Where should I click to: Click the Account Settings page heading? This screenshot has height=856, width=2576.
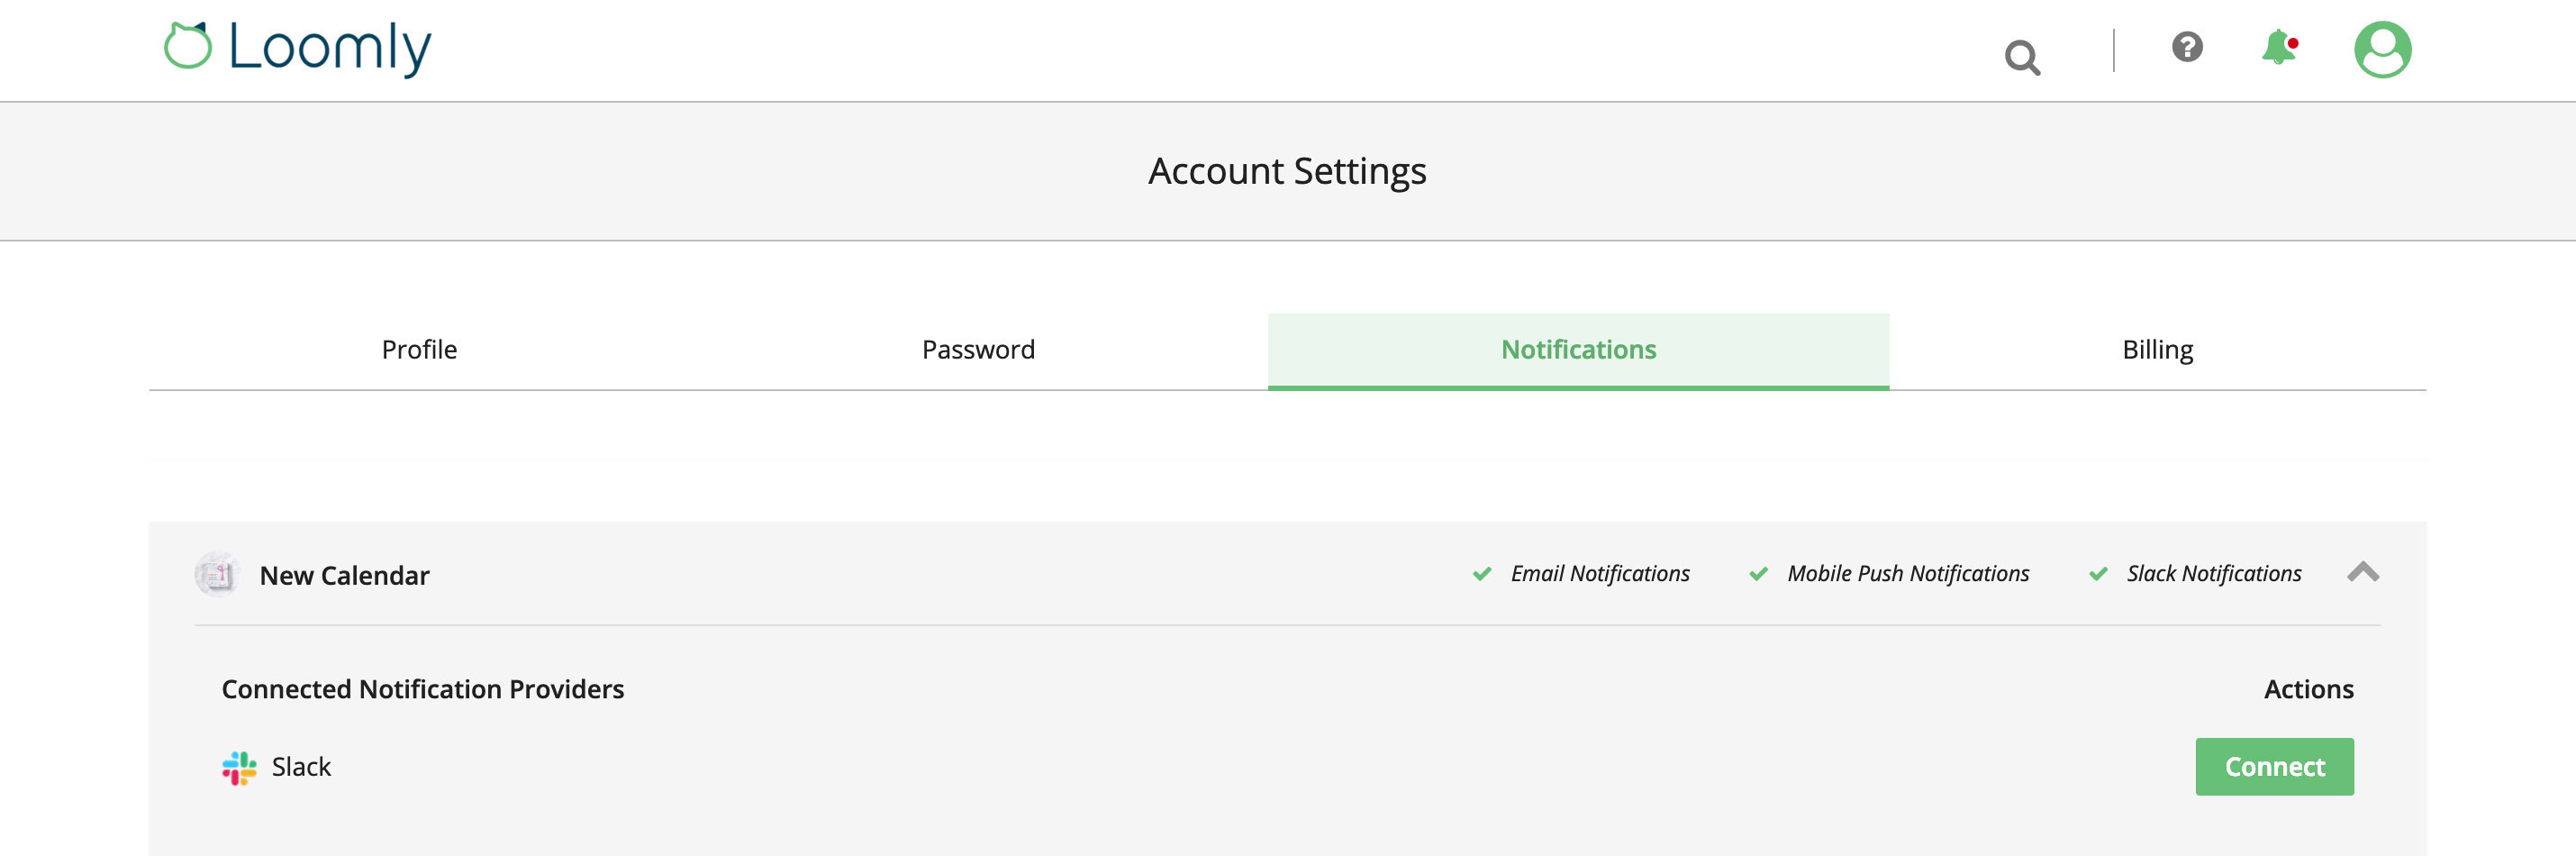(1288, 171)
